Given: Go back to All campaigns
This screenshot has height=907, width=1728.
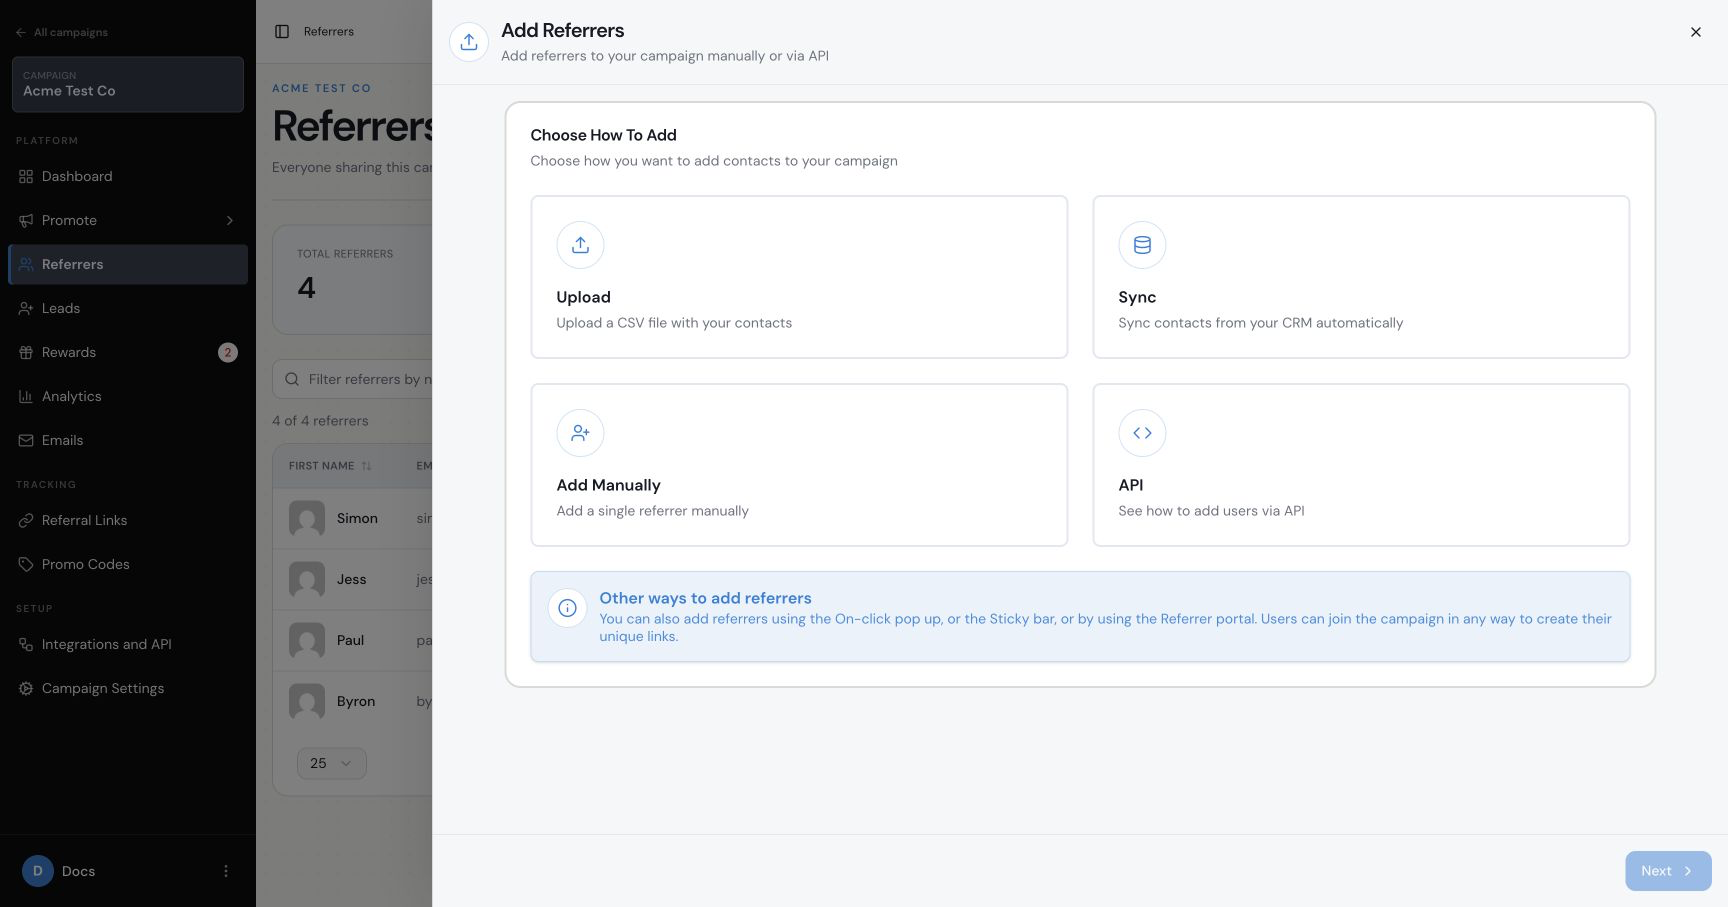Looking at the screenshot, I should (x=62, y=32).
